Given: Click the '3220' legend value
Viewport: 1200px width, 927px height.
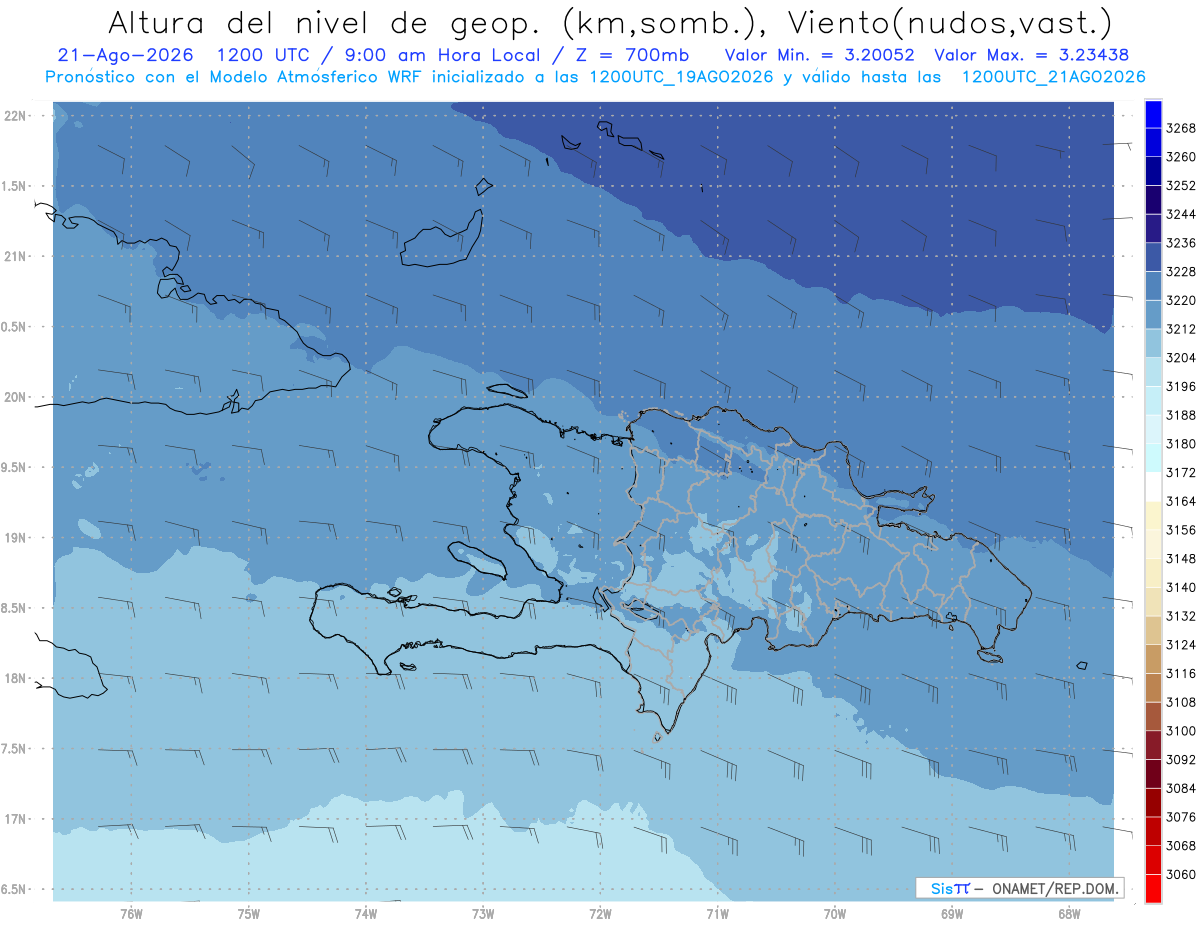Looking at the screenshot, I should (1181, 300).
